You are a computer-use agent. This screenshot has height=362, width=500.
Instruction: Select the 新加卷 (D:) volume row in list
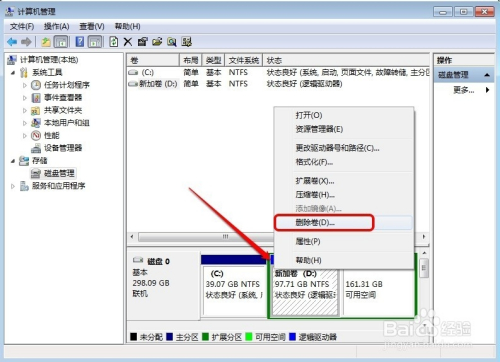coord(278,84)
